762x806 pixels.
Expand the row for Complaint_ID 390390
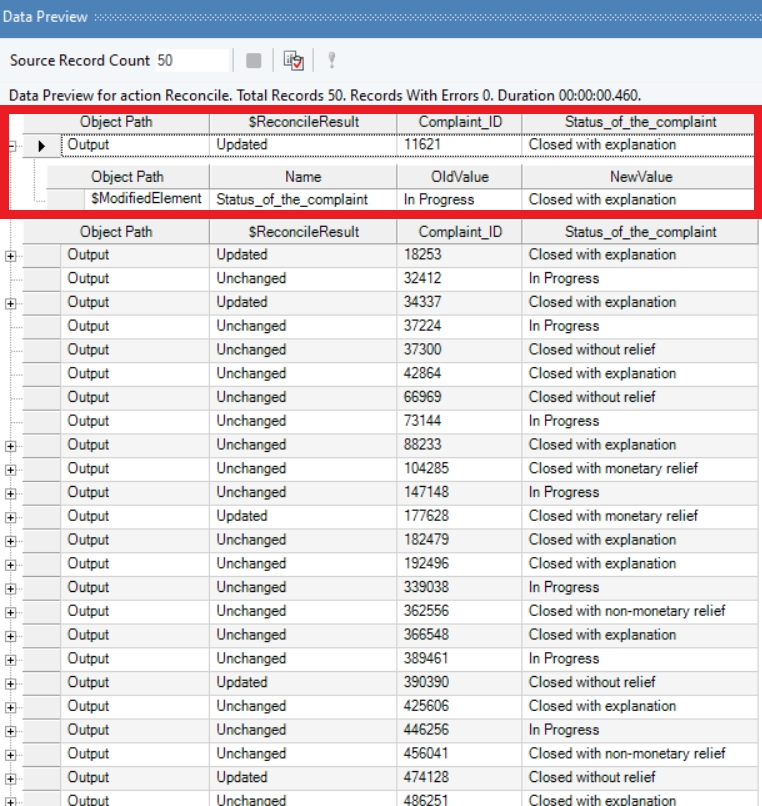coord(11,683)
